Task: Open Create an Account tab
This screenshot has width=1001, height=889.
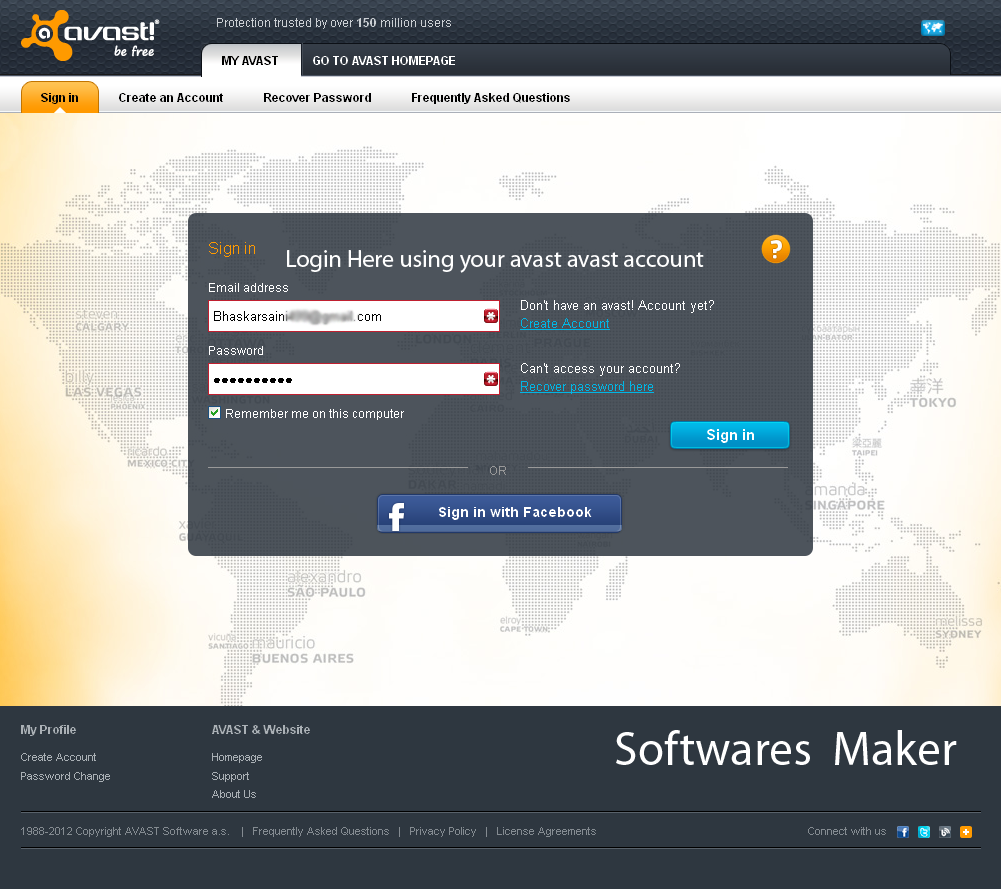Action: 170,98
